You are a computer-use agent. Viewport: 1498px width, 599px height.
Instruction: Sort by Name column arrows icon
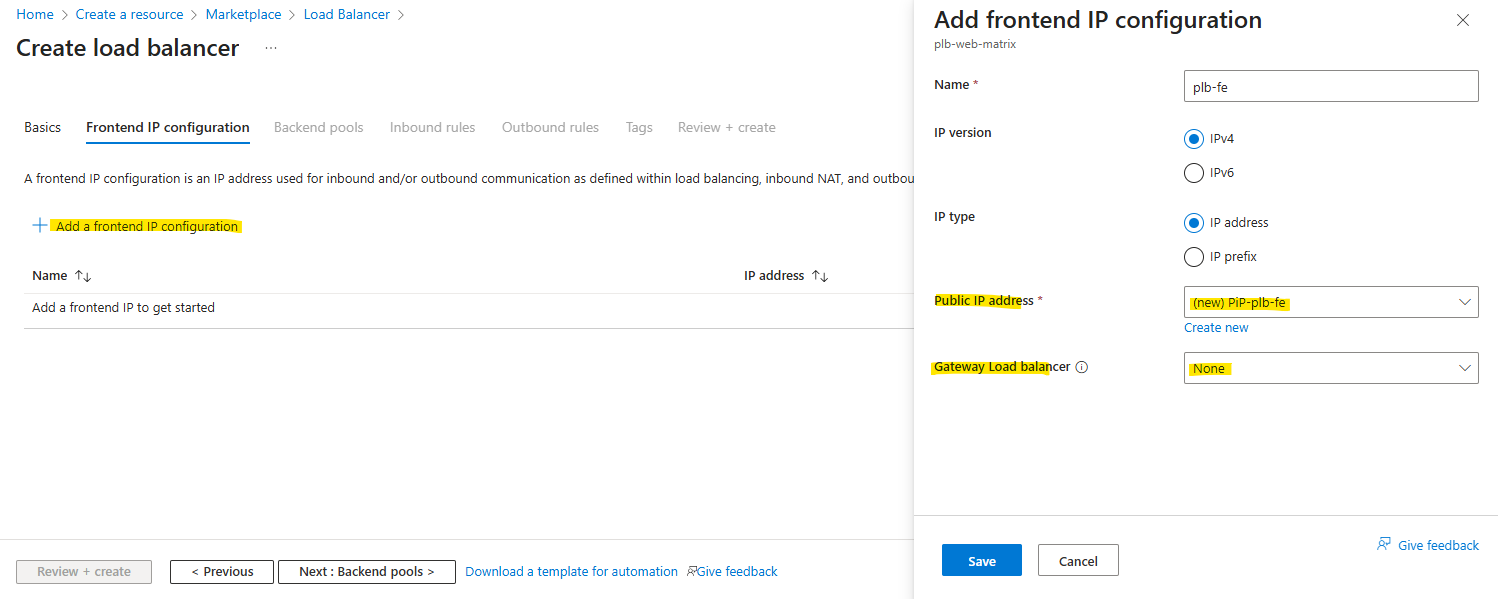click(83, 276)
